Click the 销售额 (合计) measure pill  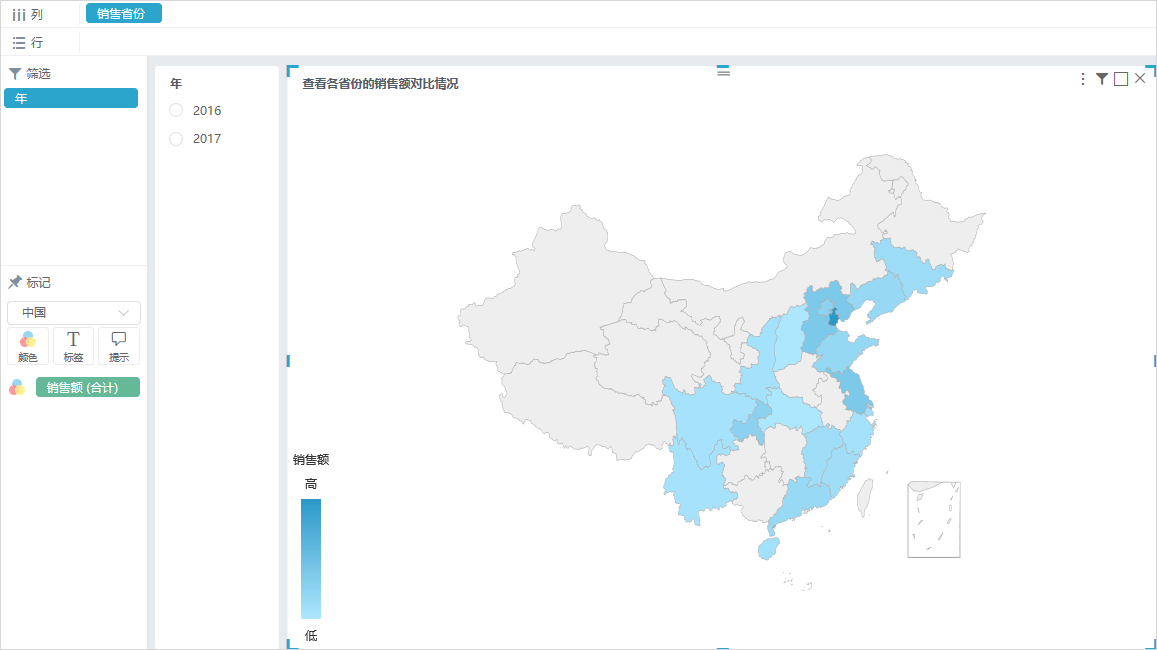[88, 387]
